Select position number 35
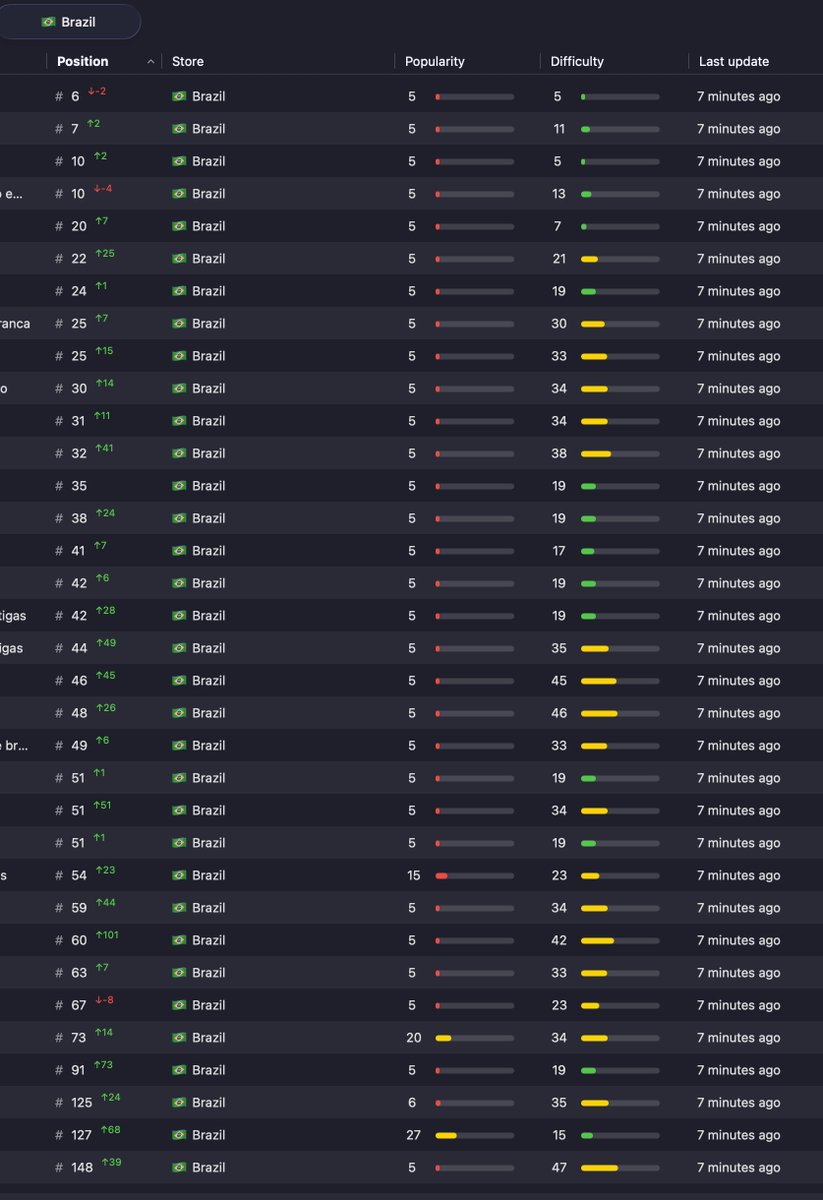 pos(78,486)
